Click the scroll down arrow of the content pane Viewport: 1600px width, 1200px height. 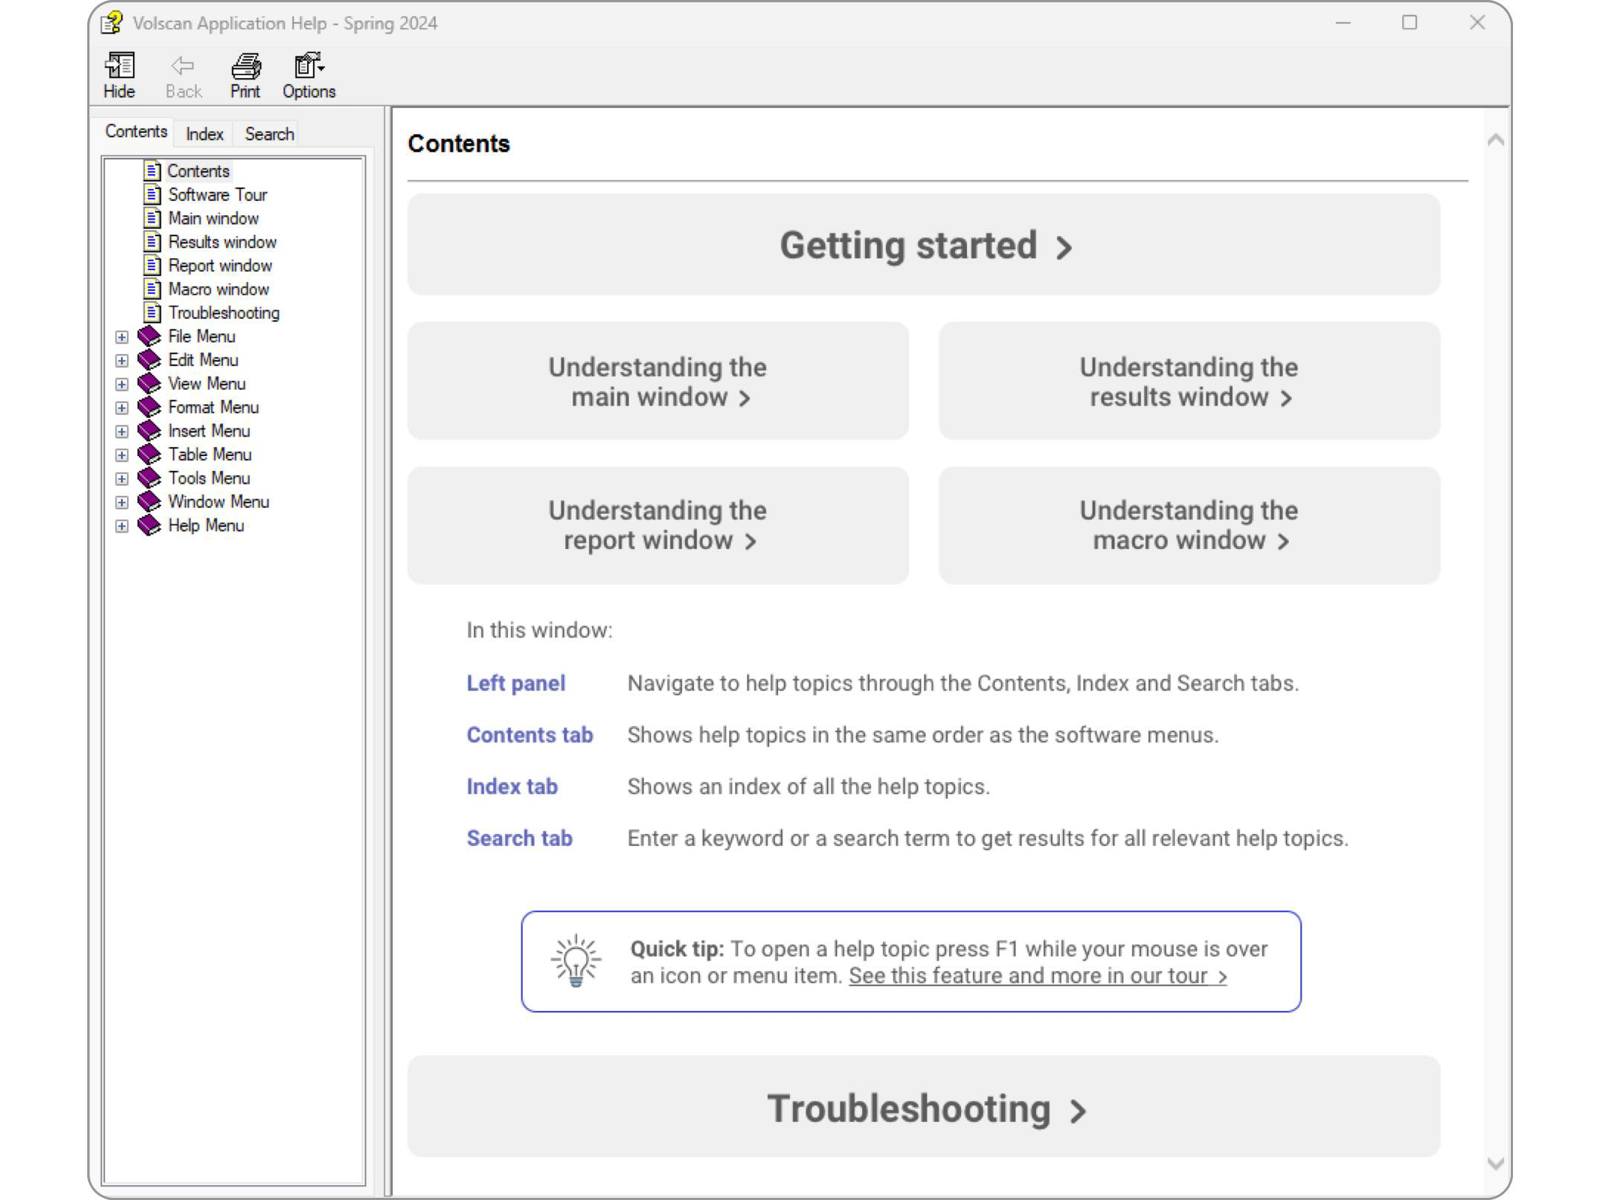tap(1495, 1163)
